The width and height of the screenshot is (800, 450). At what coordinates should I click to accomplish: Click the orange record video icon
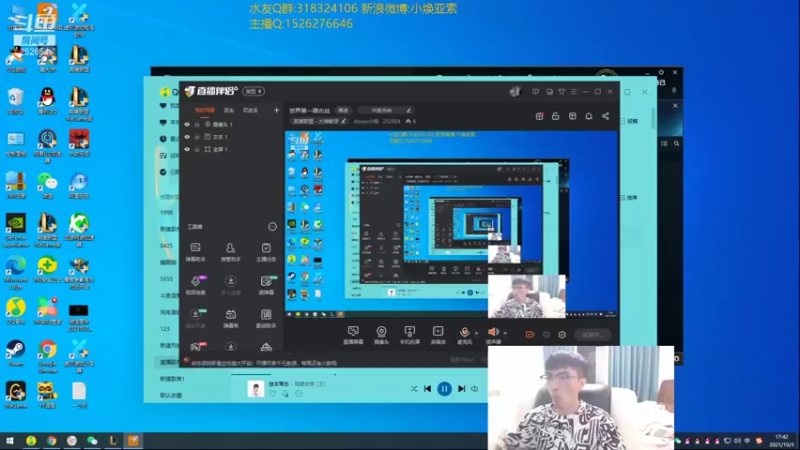(530, 335)
